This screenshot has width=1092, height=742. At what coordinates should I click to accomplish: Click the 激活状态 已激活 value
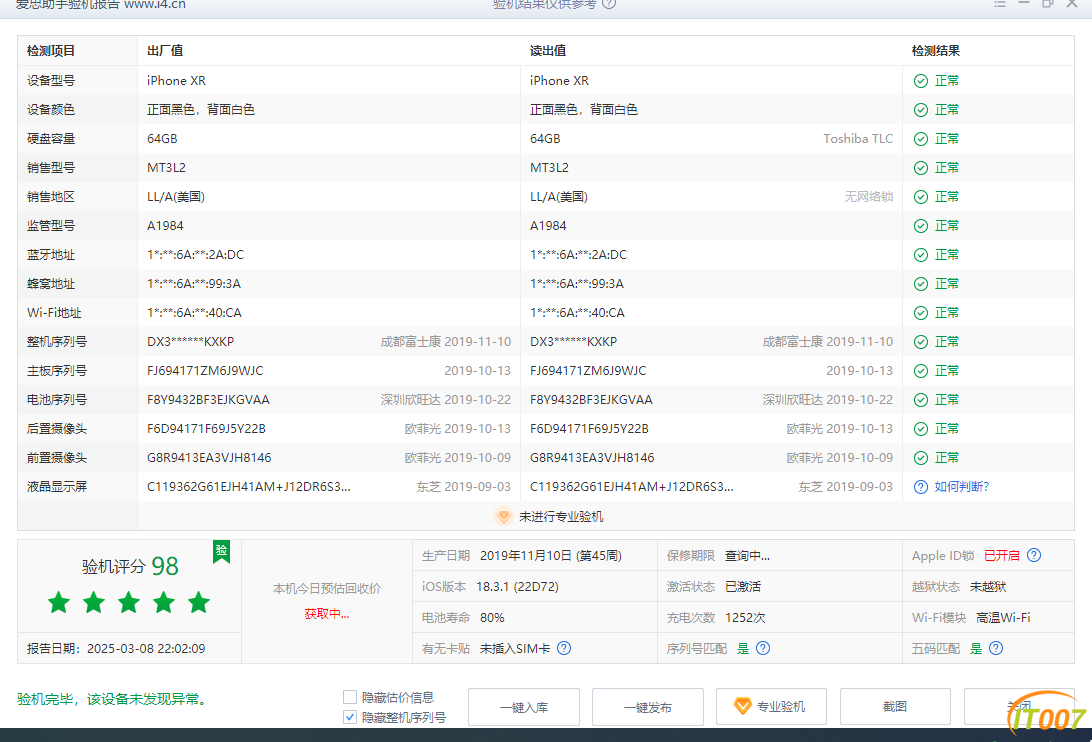coord(742,587)
